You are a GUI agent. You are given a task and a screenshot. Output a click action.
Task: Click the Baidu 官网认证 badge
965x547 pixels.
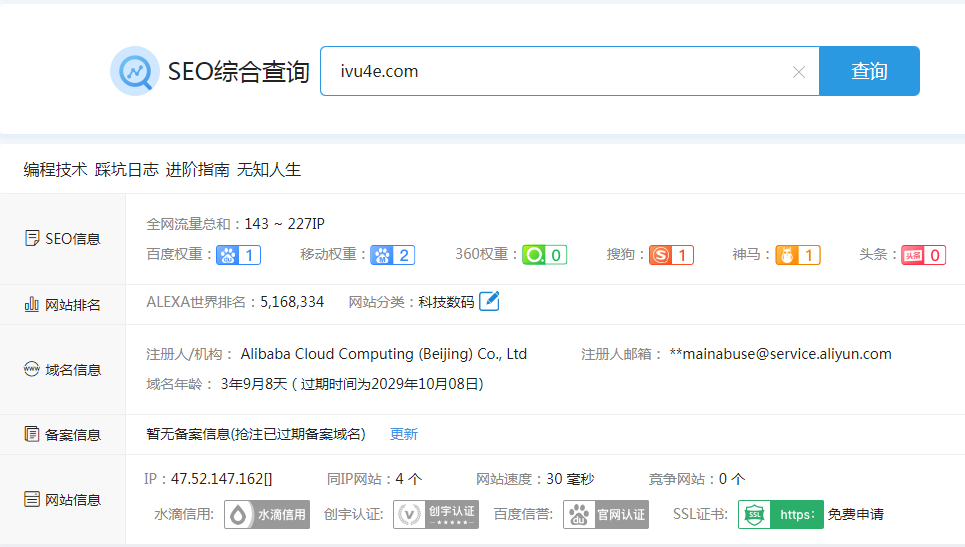click(606, 514)
